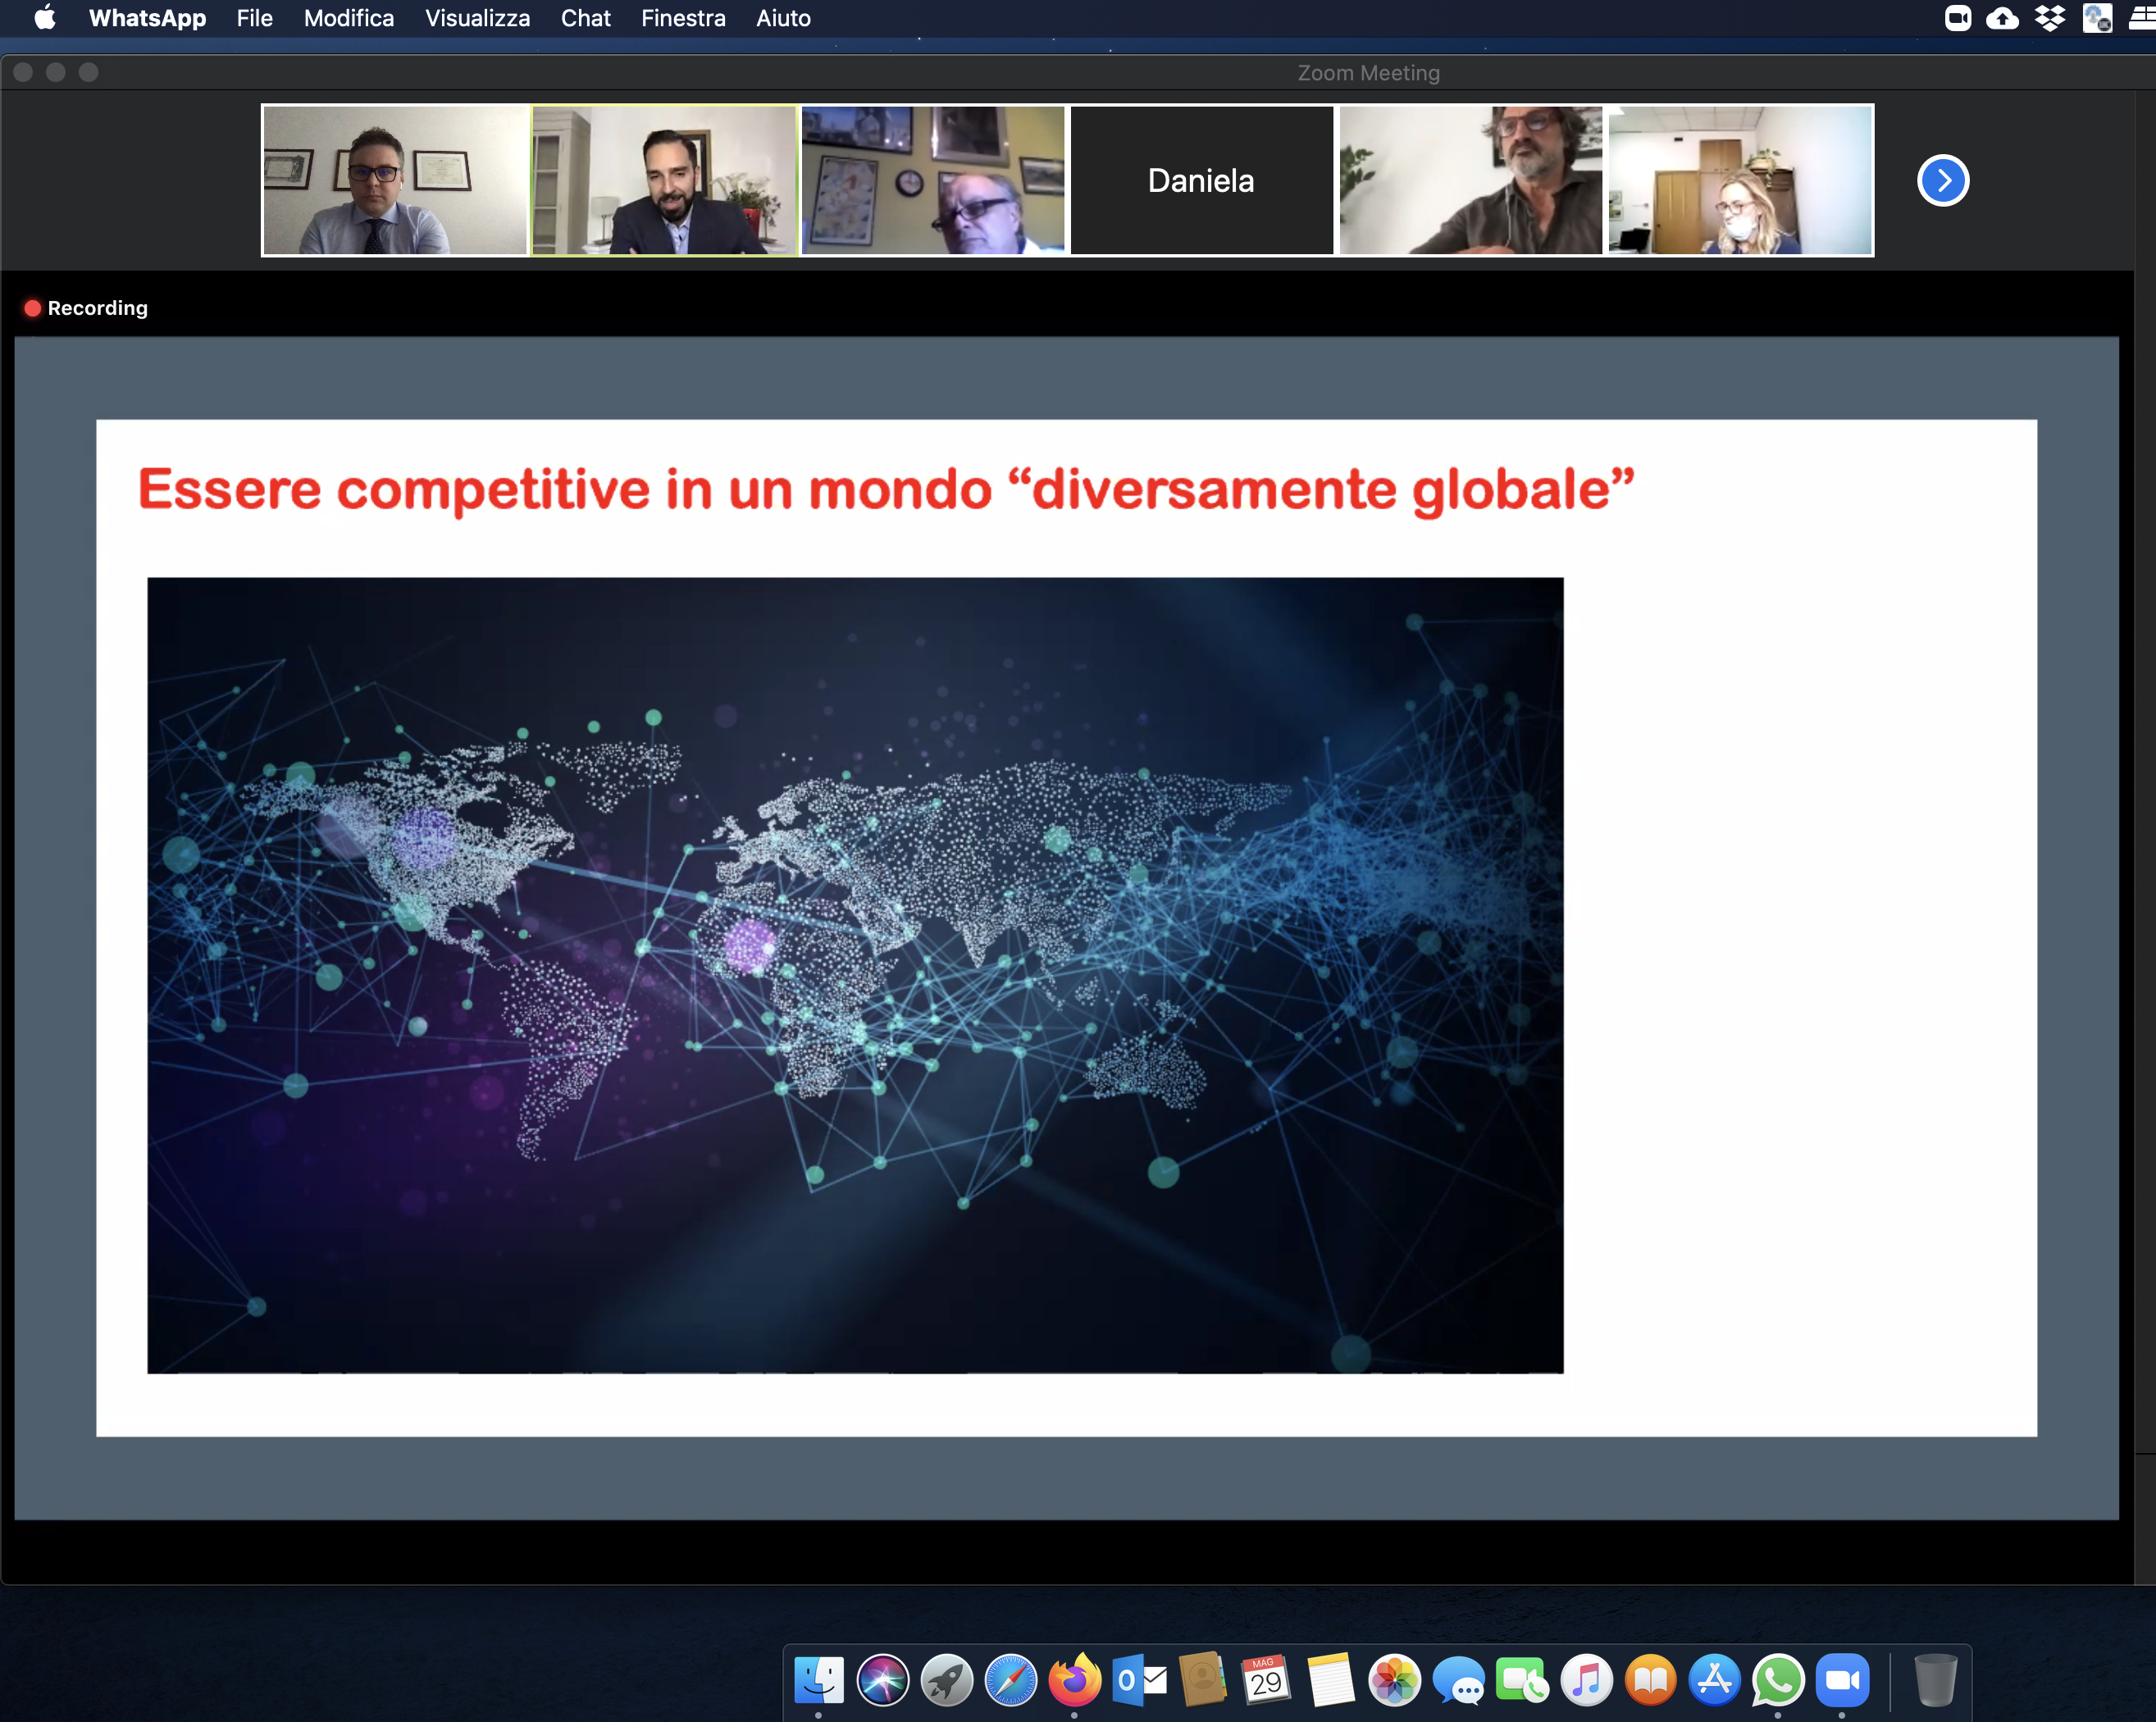Open the Aiuto menu
The width and height of the screenshot is (2156, 1722).
(783, 18)
